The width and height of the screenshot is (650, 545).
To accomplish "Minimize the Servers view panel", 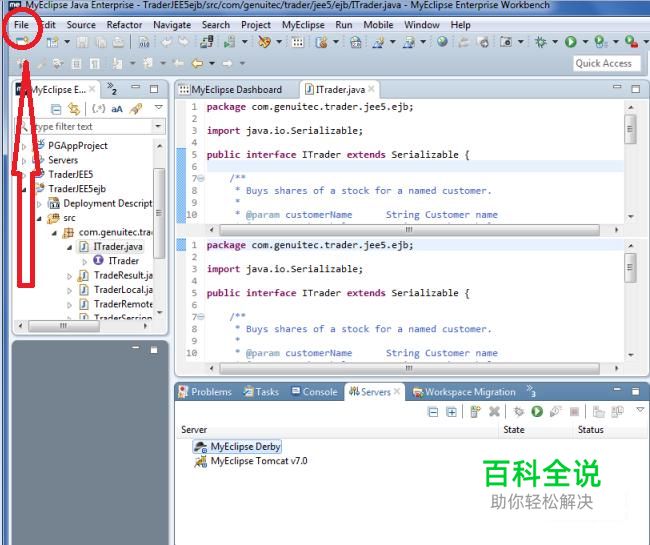I will (616, 391).
